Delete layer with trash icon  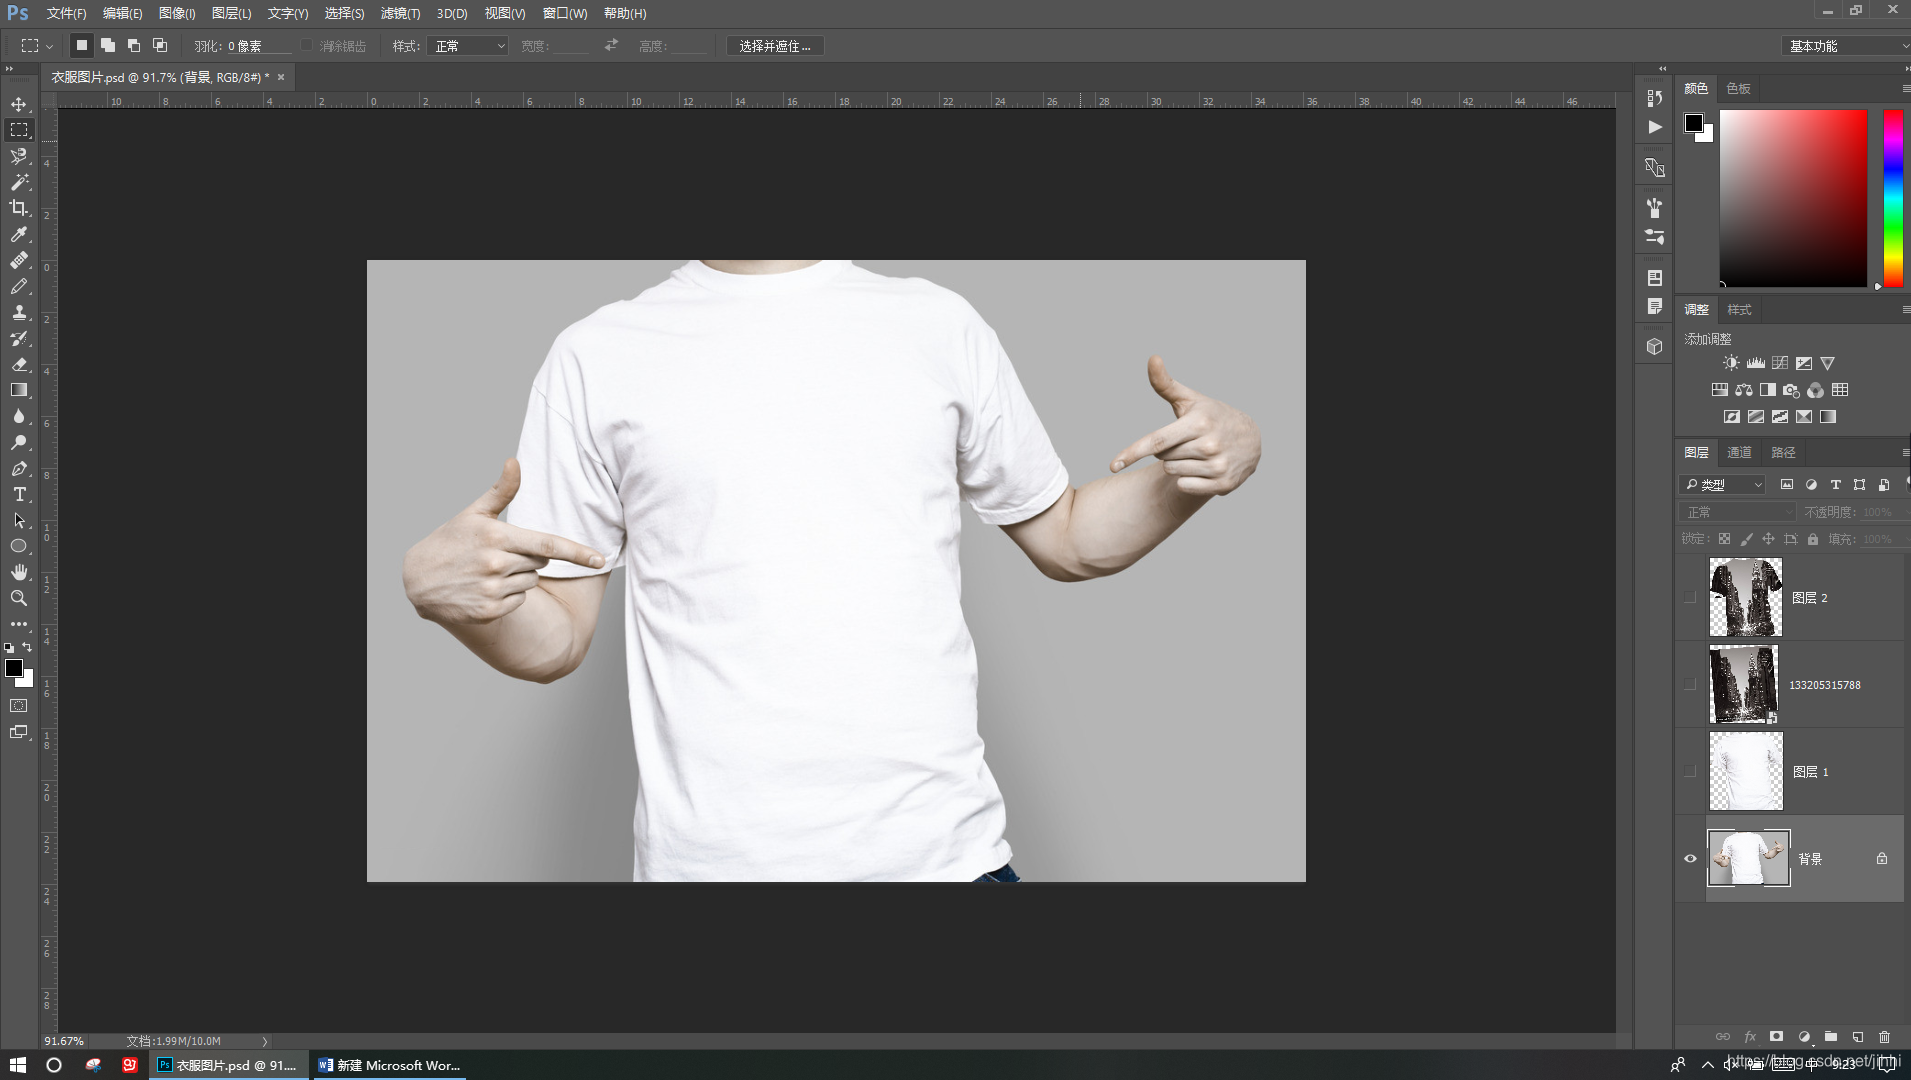[x=1885, y=1037]
